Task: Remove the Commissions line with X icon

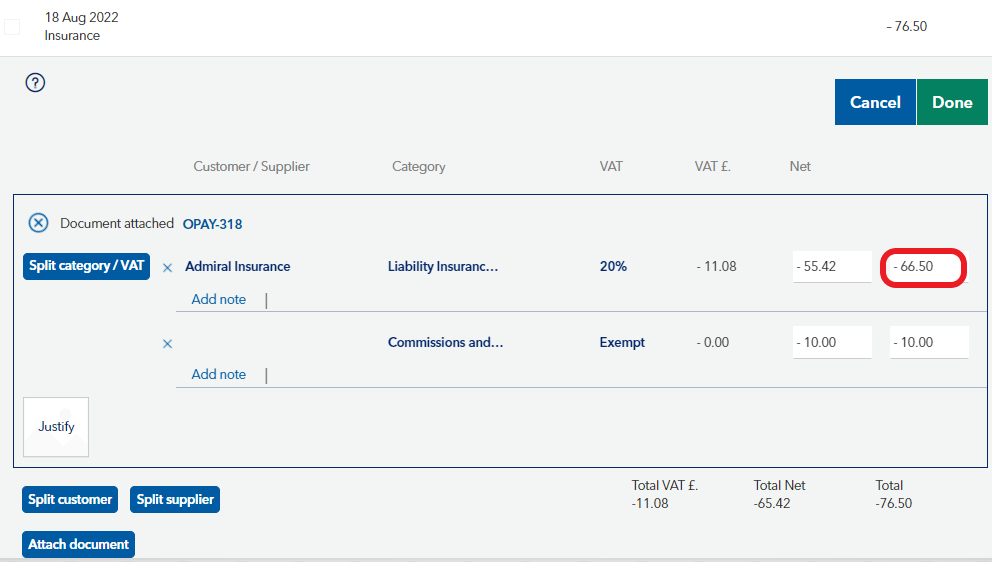Action: (x=167, y=343)
